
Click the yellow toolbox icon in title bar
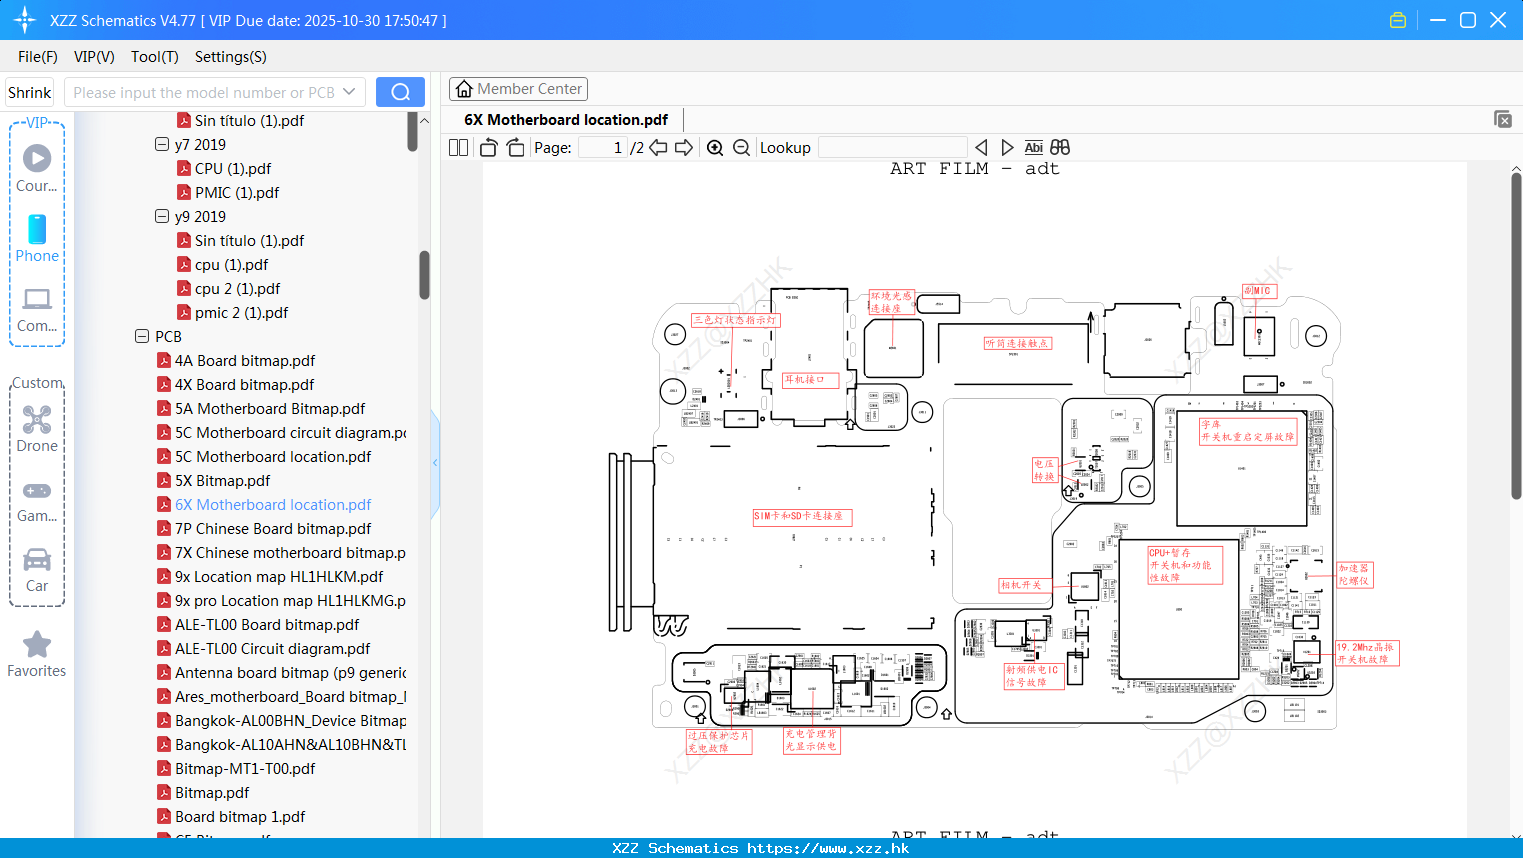coord(1398,20)
